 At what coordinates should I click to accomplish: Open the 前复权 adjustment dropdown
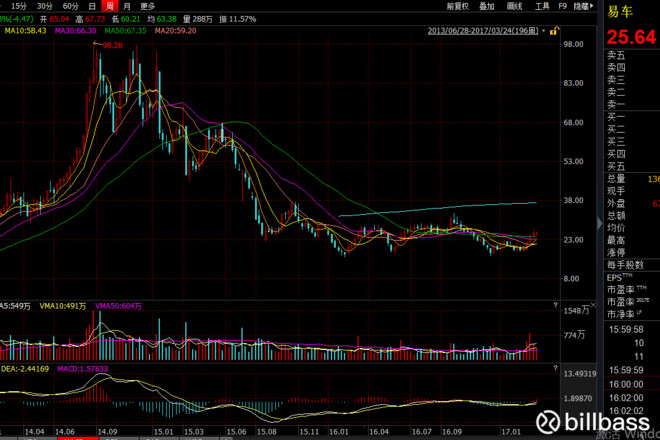[458, 5]
